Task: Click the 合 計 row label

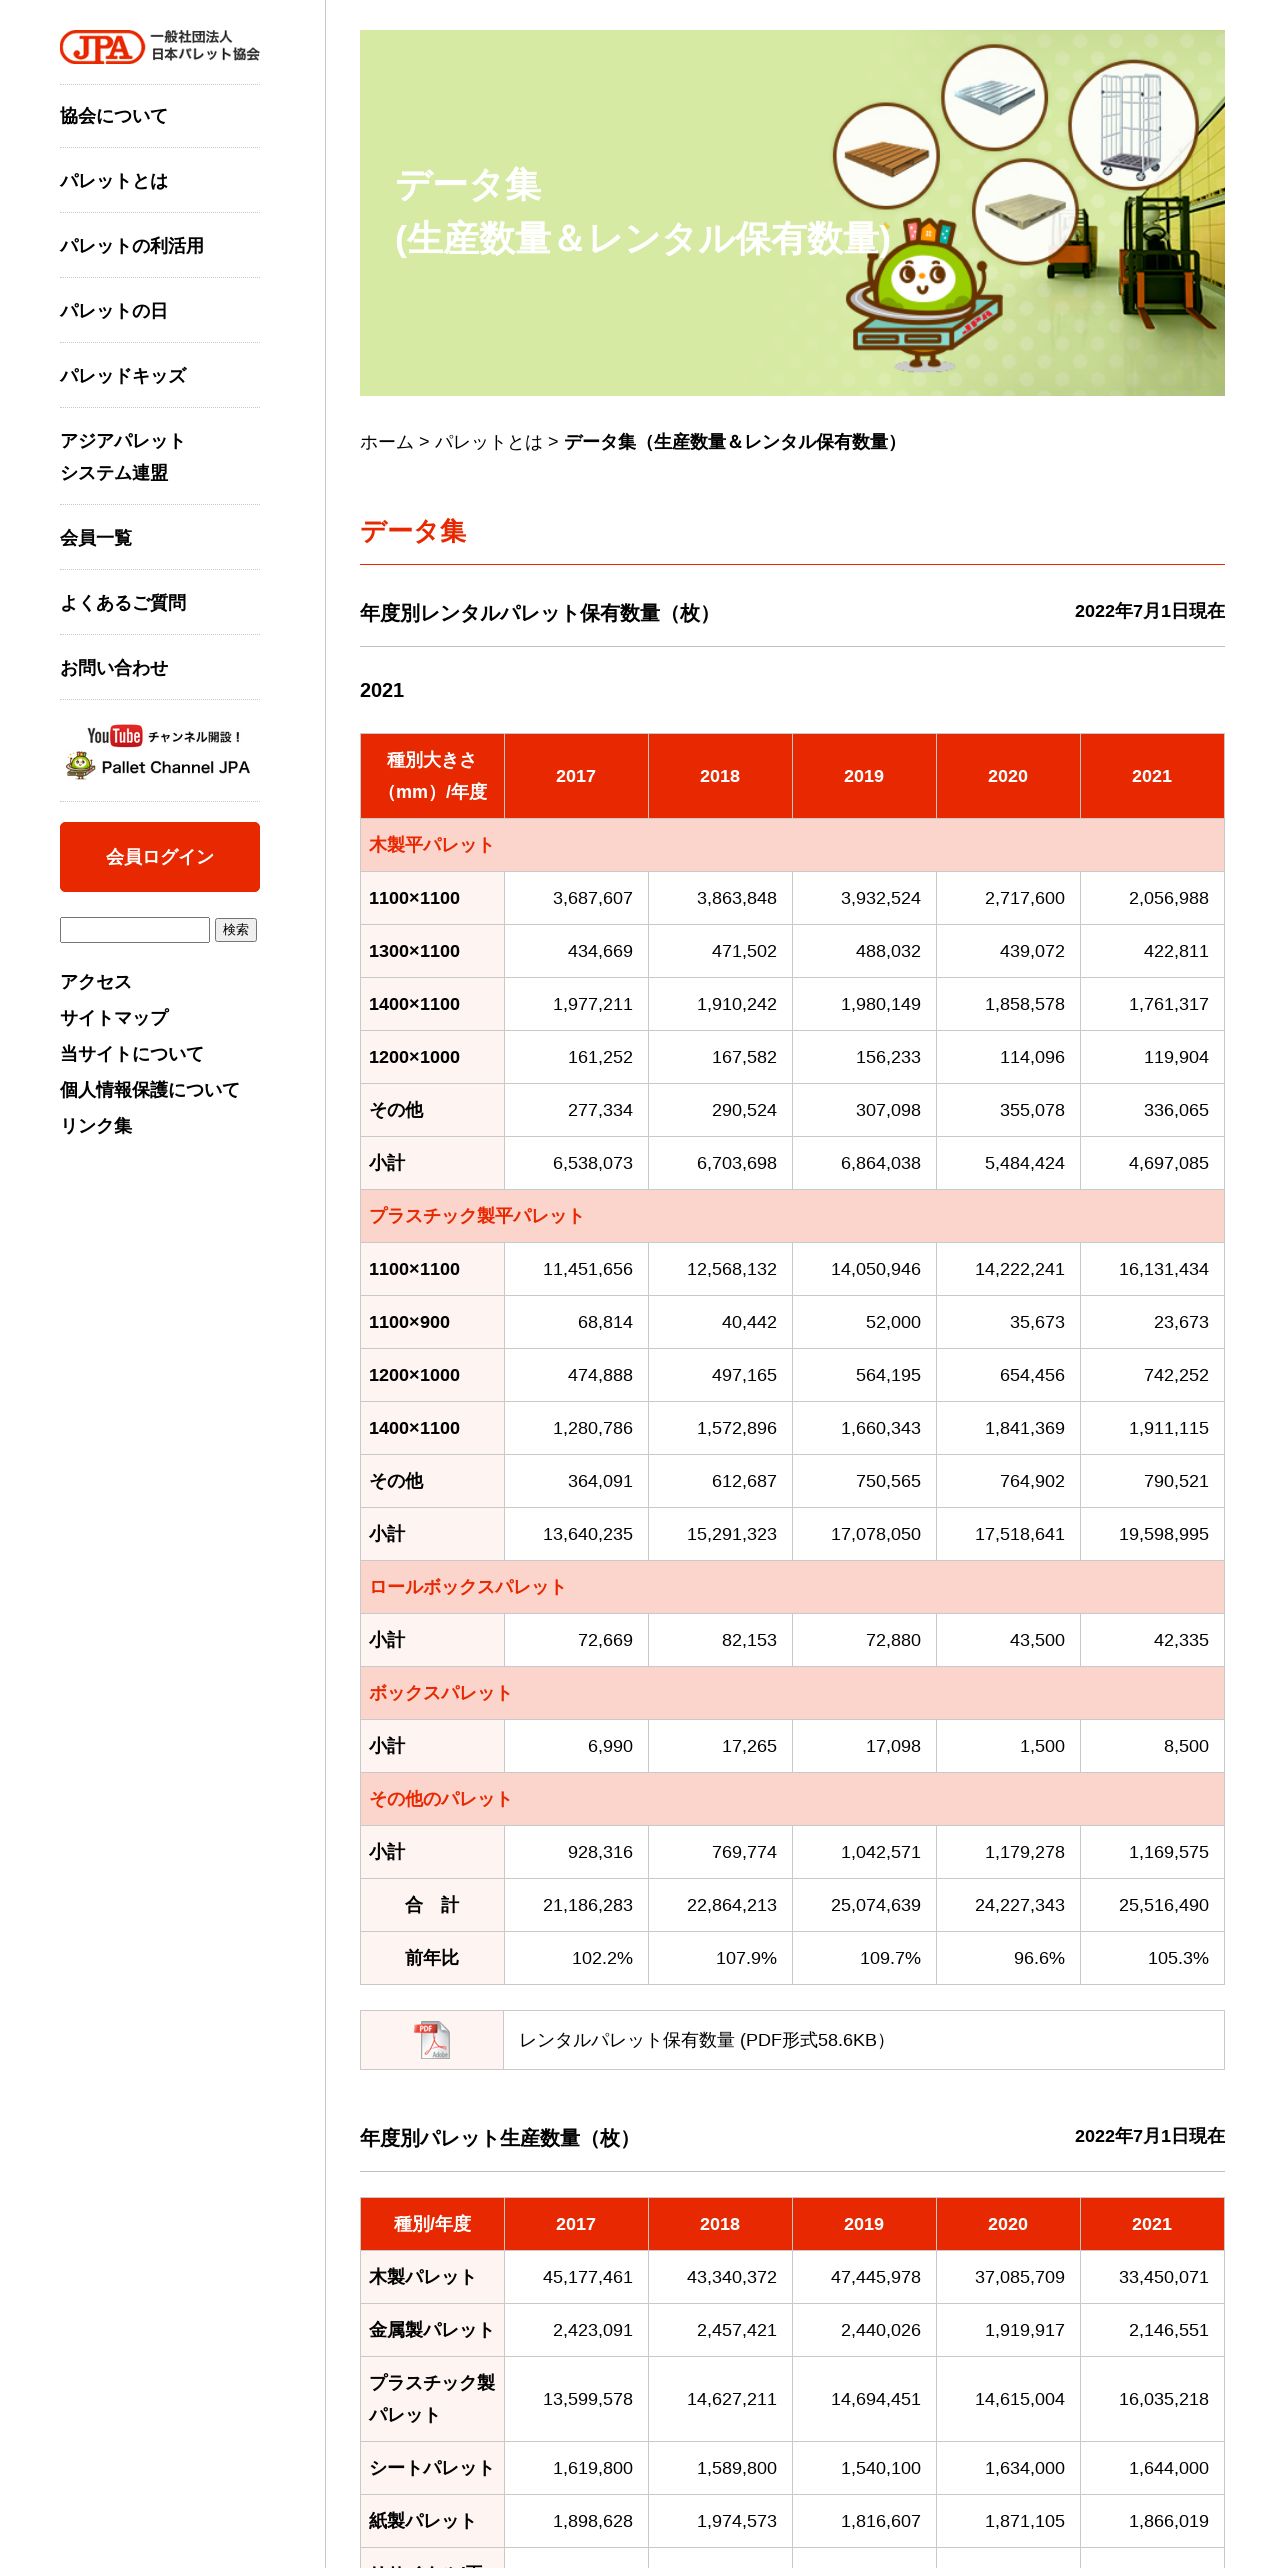Action: click(432, 1905)
